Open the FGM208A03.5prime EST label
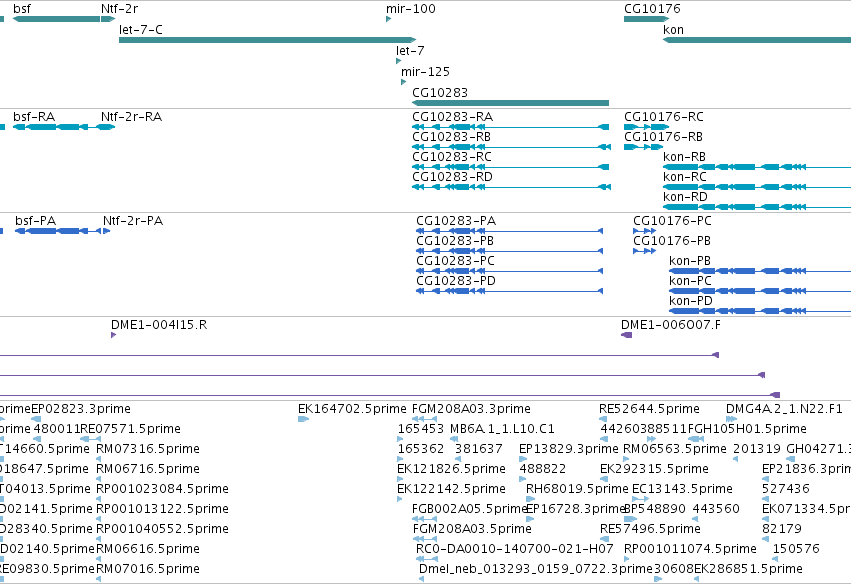This screenshot has width=851, height=584. 472,529
